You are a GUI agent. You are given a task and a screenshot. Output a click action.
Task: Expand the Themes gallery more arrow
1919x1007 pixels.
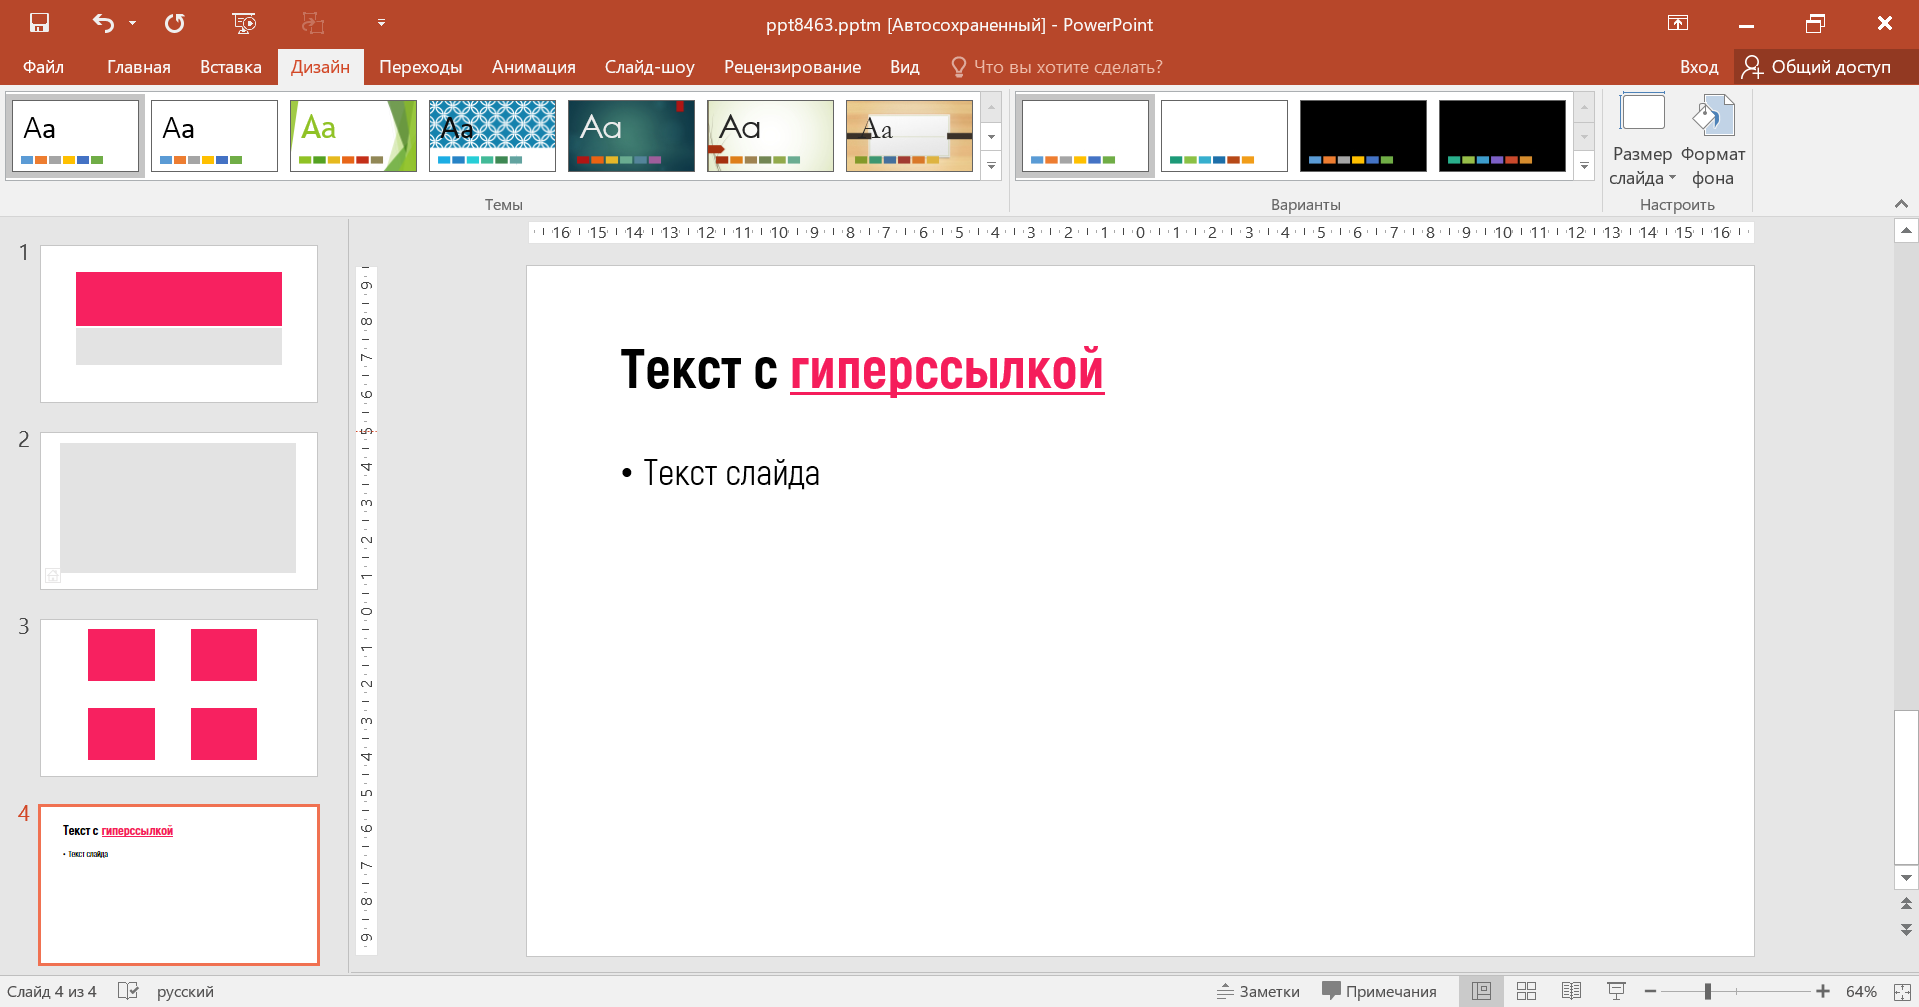pyautogui.click(x=991, y=166)
